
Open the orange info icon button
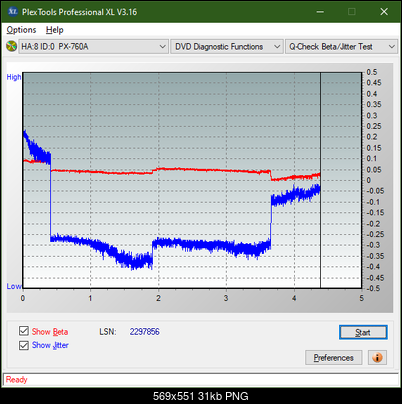[377, 358]
